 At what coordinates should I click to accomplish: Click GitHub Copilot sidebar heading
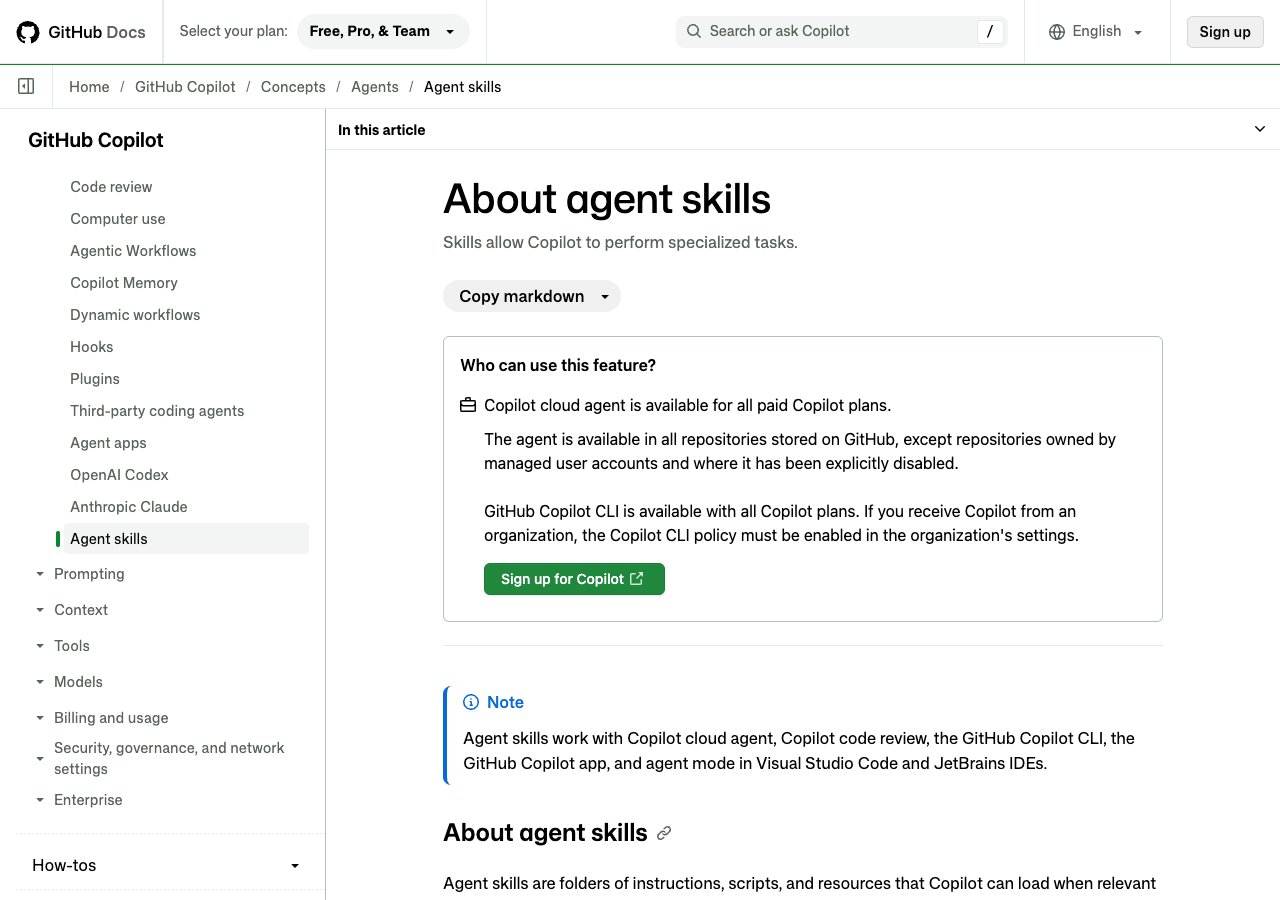coord(96,140)
